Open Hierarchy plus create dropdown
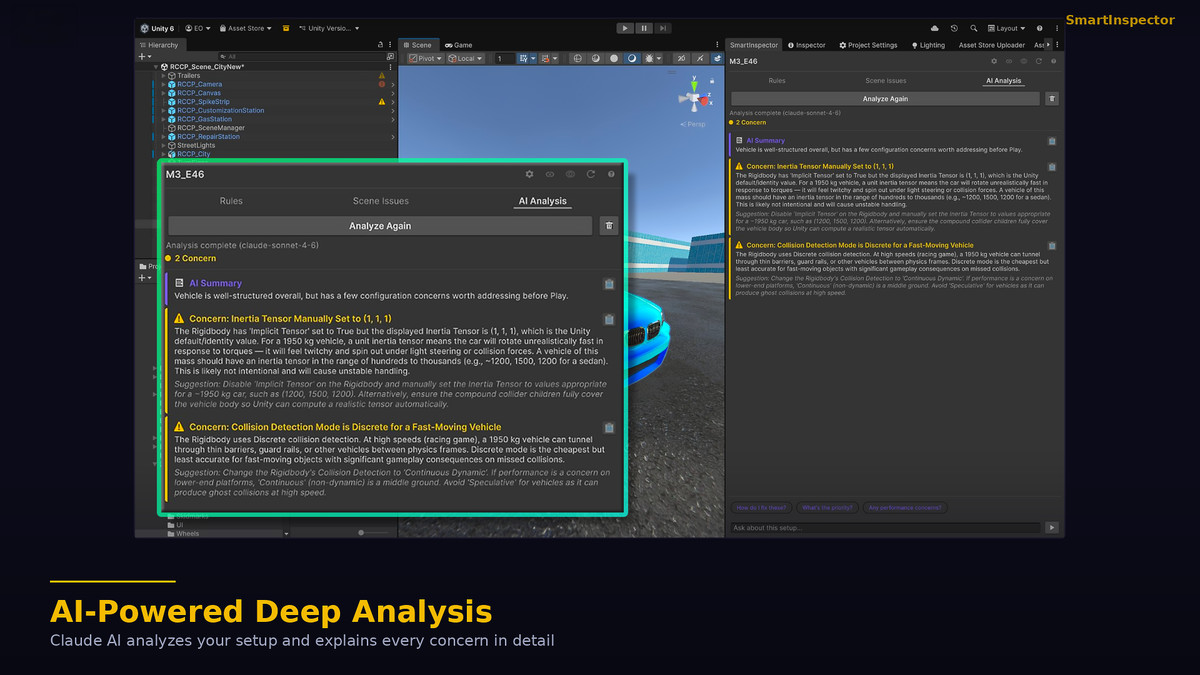Image resolution: width=1200 pixels, height=675 pixels. (145, 56)
